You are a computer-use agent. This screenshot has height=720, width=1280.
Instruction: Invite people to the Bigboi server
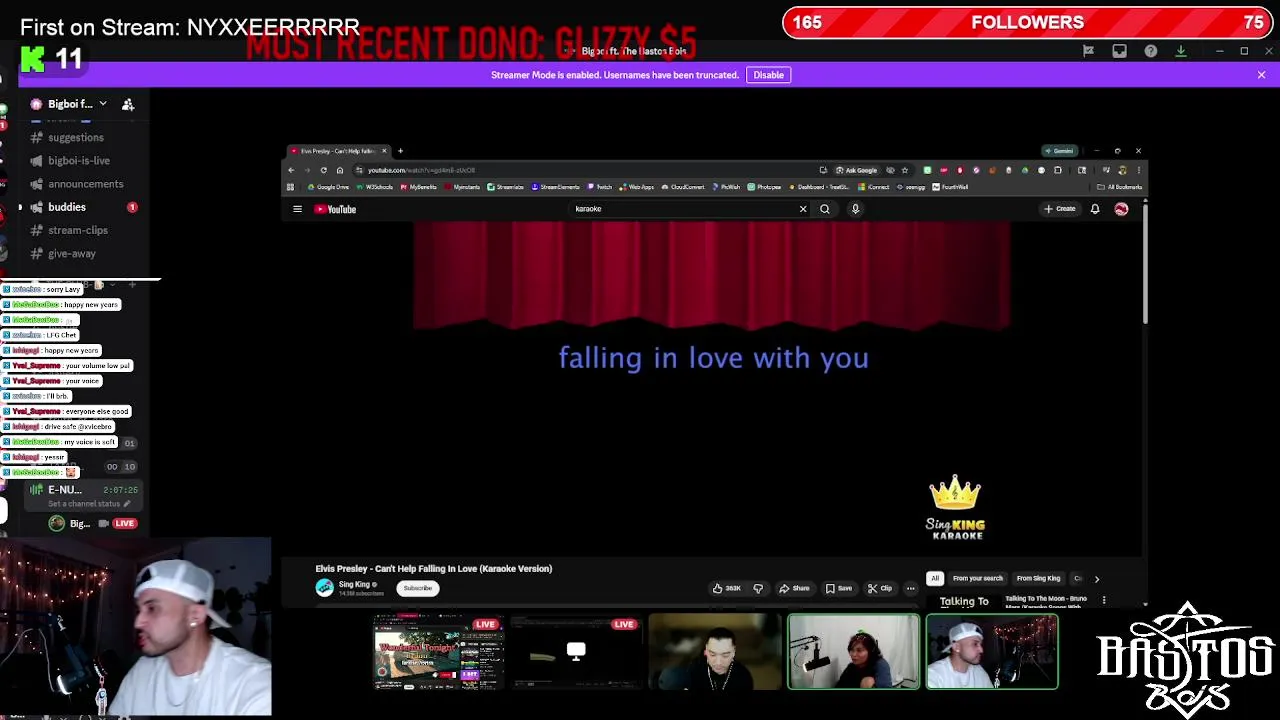coord(128,104)
